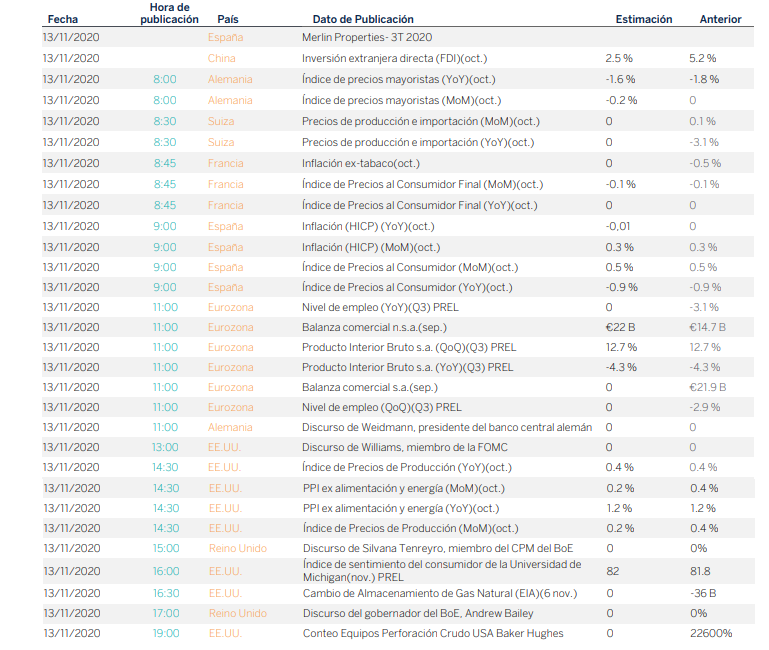The height and width of the screenshot is (650, 769).
Task: Click the Fecha column header
Action: (62, 19)
